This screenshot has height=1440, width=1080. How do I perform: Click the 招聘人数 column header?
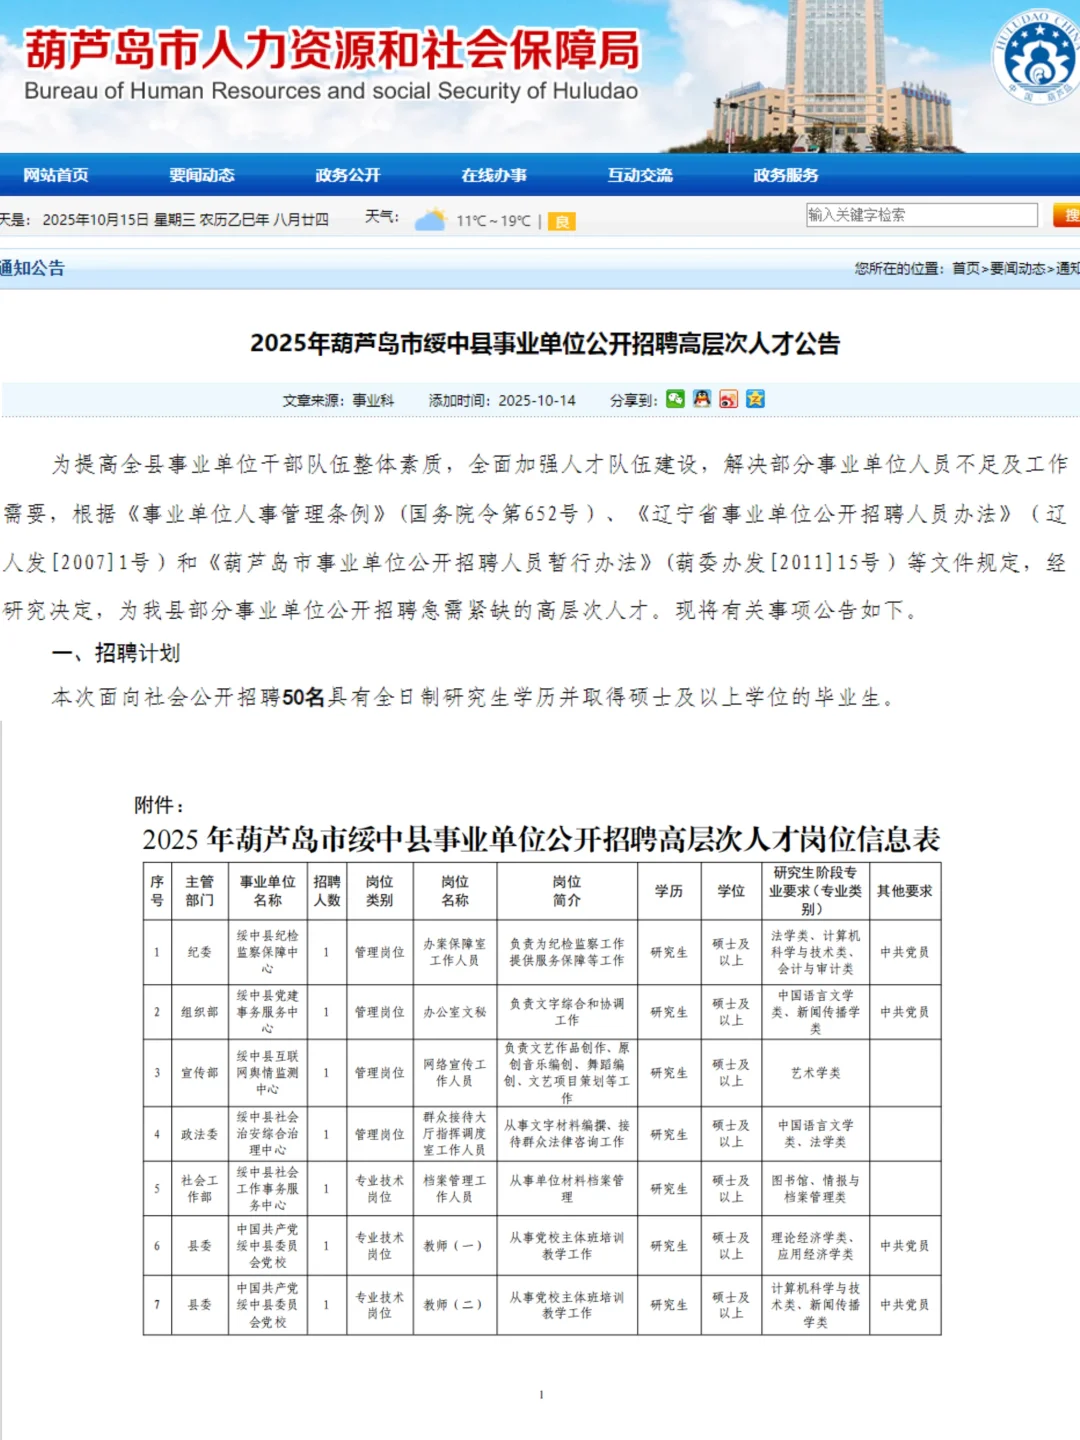[327, 891]
